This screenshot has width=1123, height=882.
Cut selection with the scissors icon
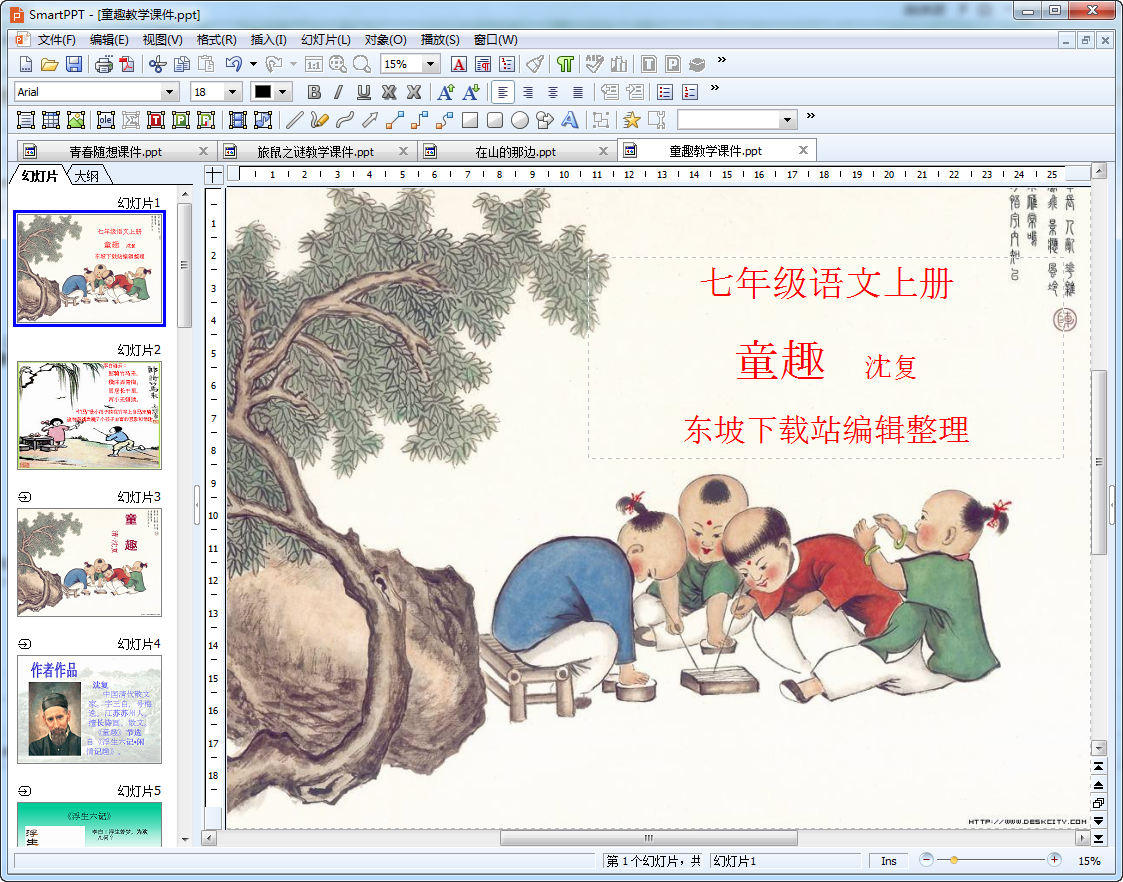157,64
